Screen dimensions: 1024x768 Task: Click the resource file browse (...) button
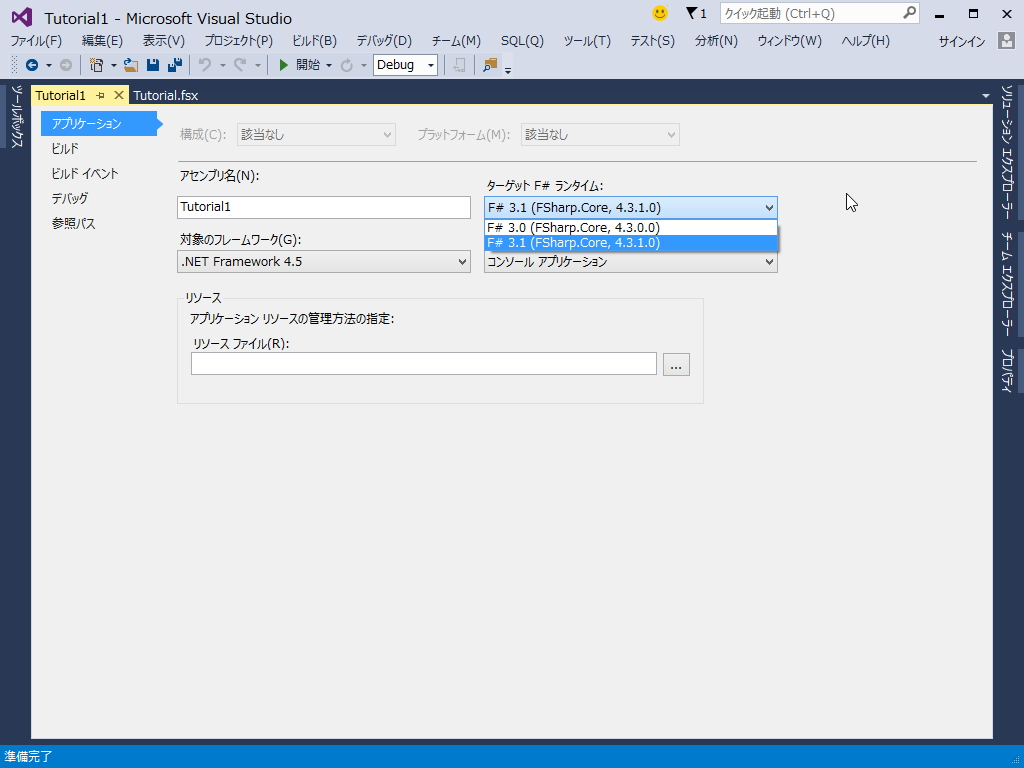point(676,364)
